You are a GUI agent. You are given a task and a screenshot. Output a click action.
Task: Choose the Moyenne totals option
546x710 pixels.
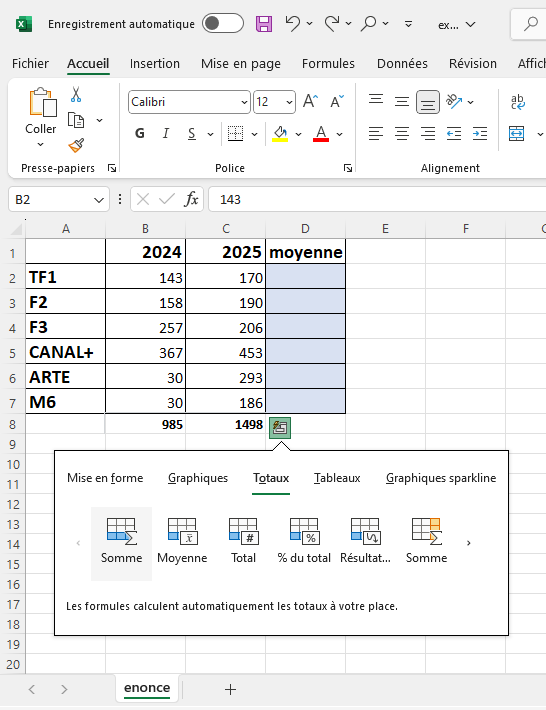tap(182, 542)
